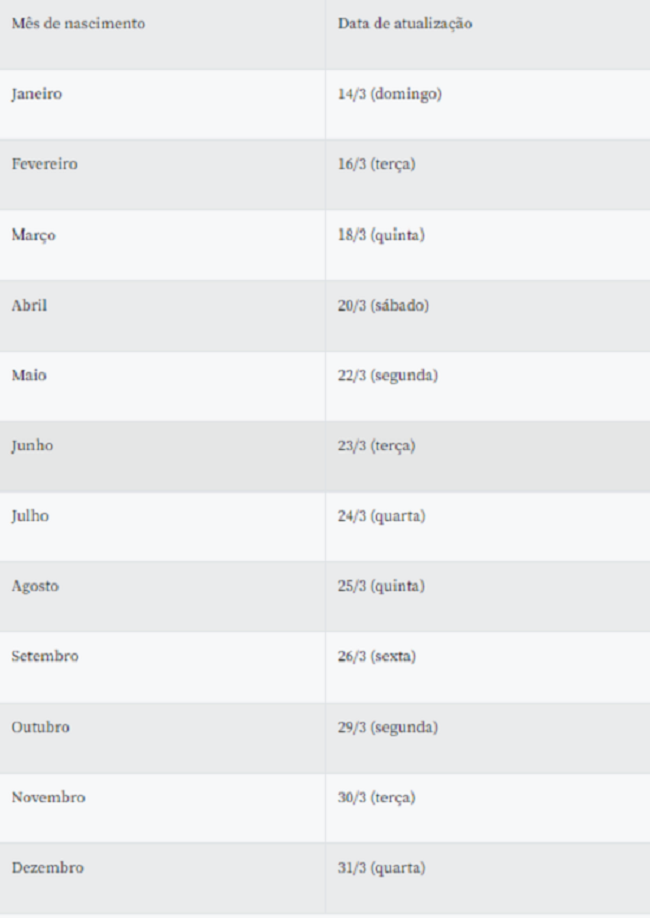Select the Abril month cell
Screen dimensions: 650x918
point(162,316)
